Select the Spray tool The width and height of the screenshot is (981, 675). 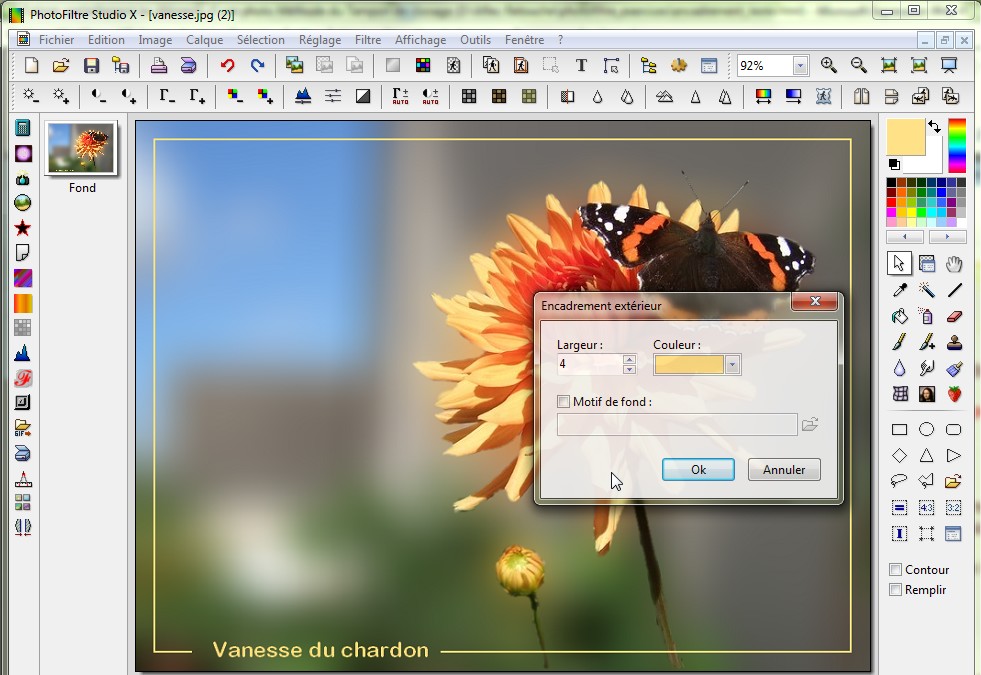click(x=927, y=317)
